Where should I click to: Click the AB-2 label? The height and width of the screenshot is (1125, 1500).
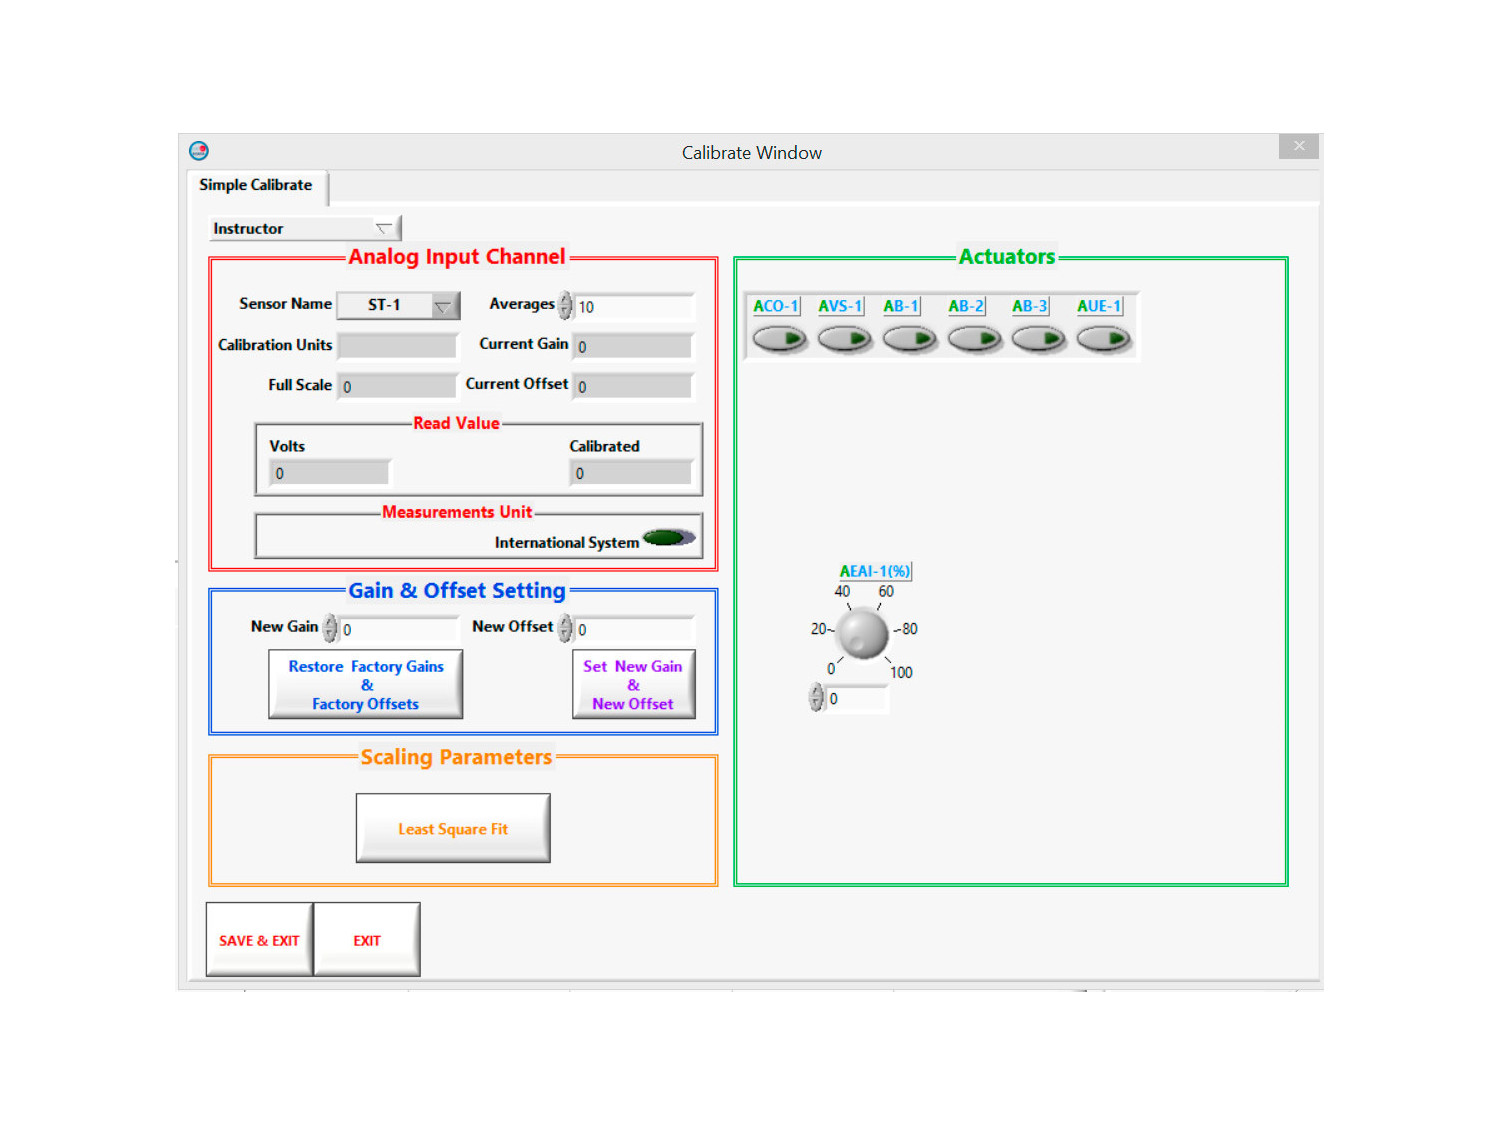click(x=966, y=306)
